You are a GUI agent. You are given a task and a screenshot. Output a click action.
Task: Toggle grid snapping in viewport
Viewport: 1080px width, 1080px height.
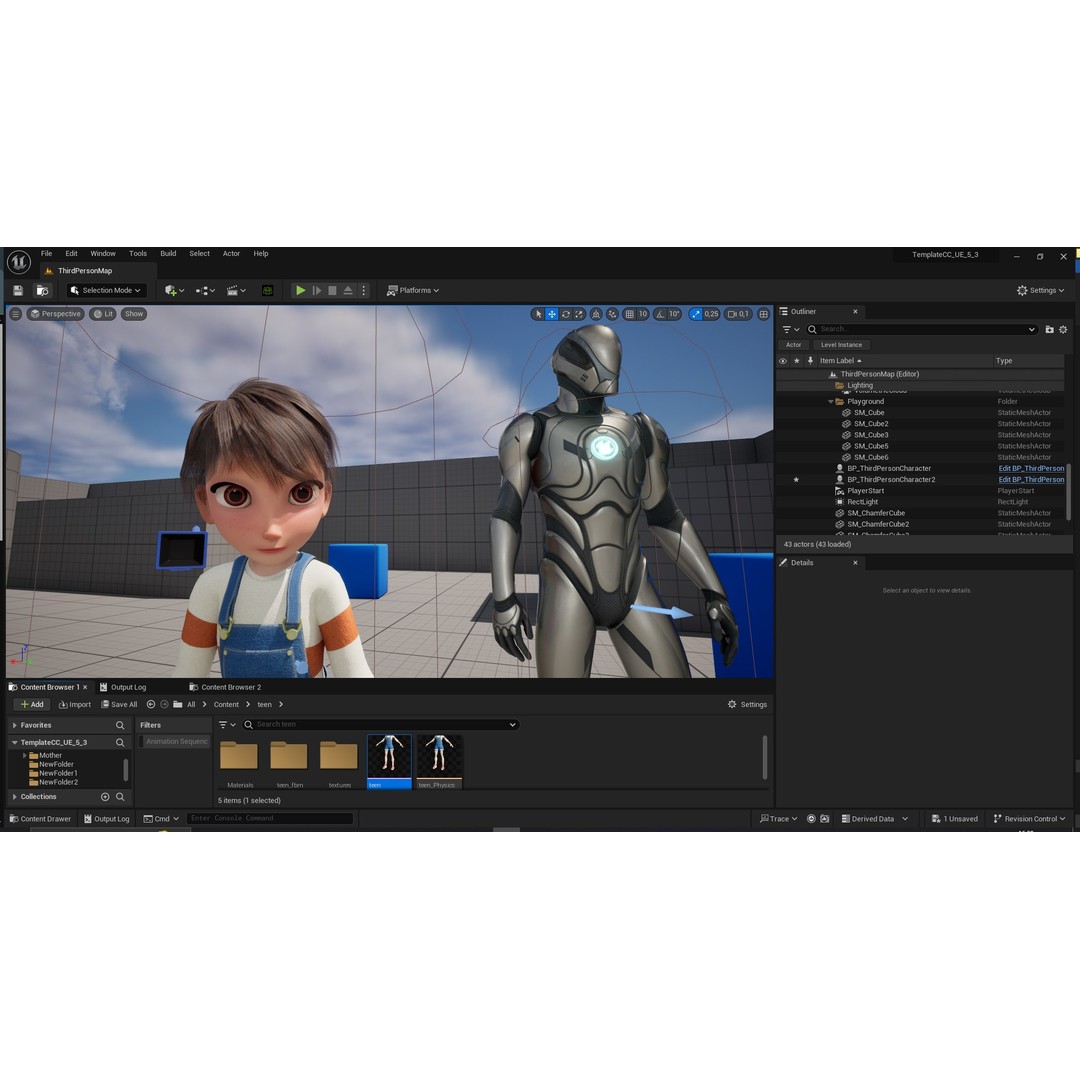(x=630, y=314)
